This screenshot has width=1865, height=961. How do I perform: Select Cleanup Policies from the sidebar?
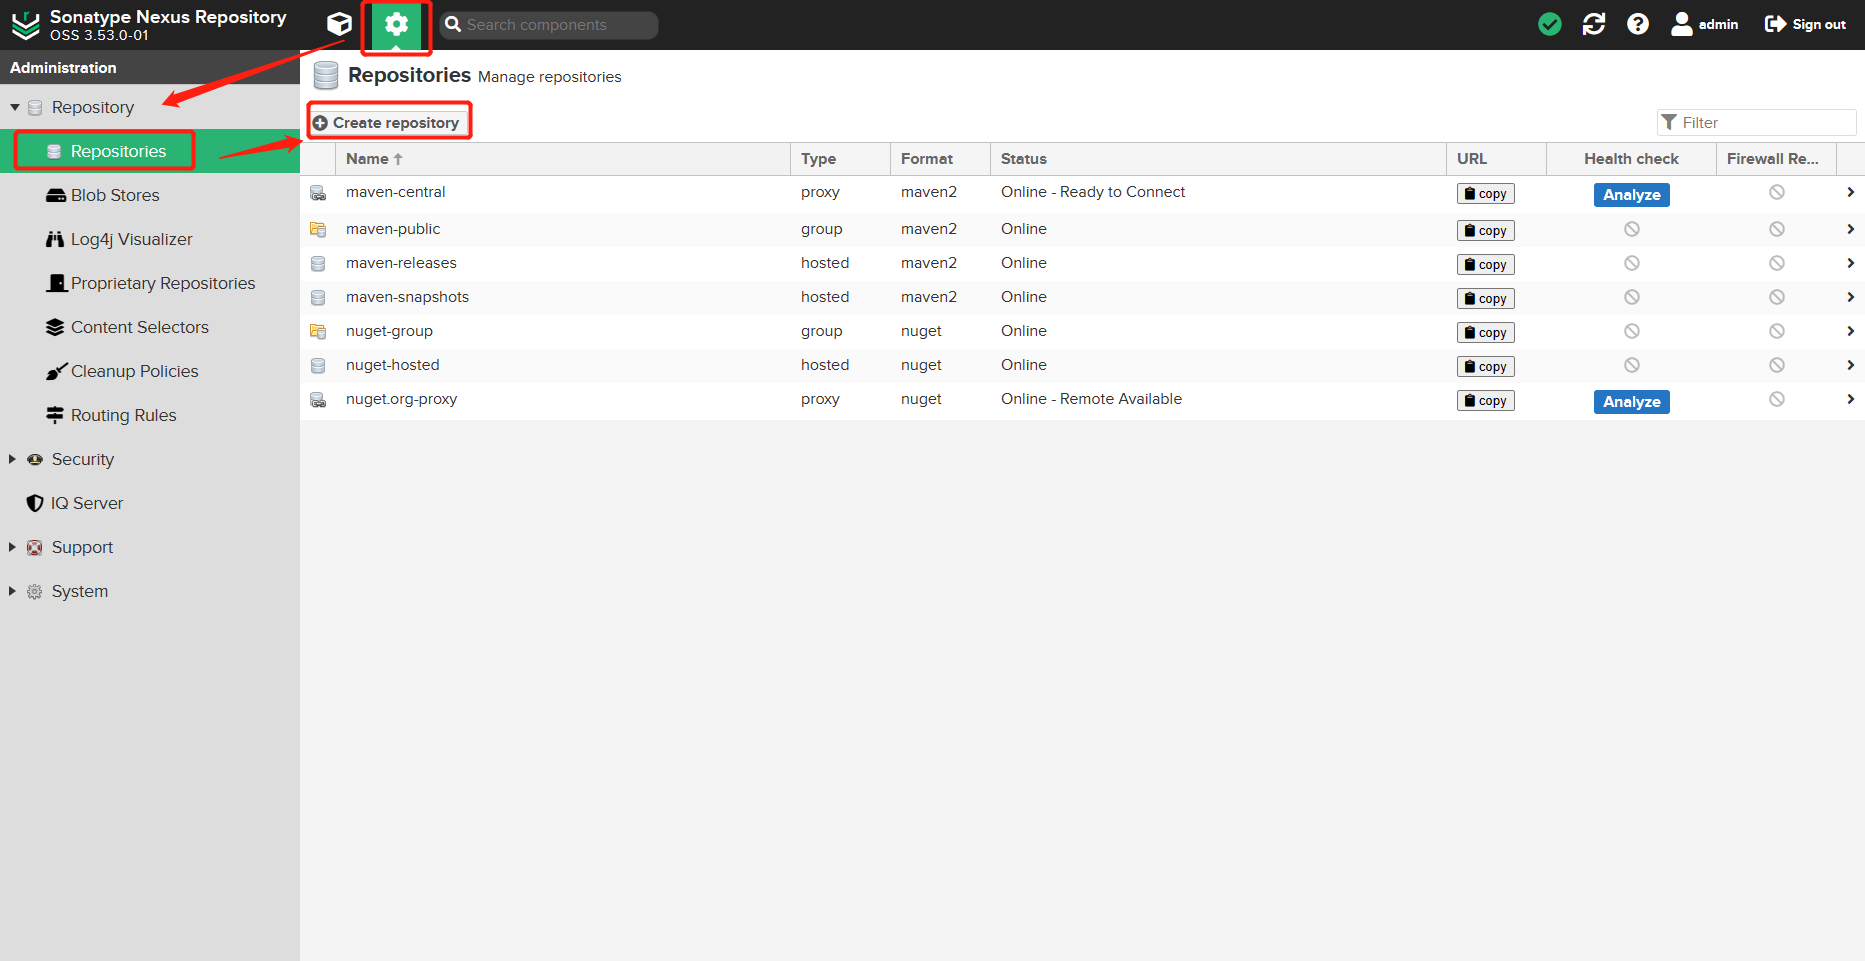[133, 371]
